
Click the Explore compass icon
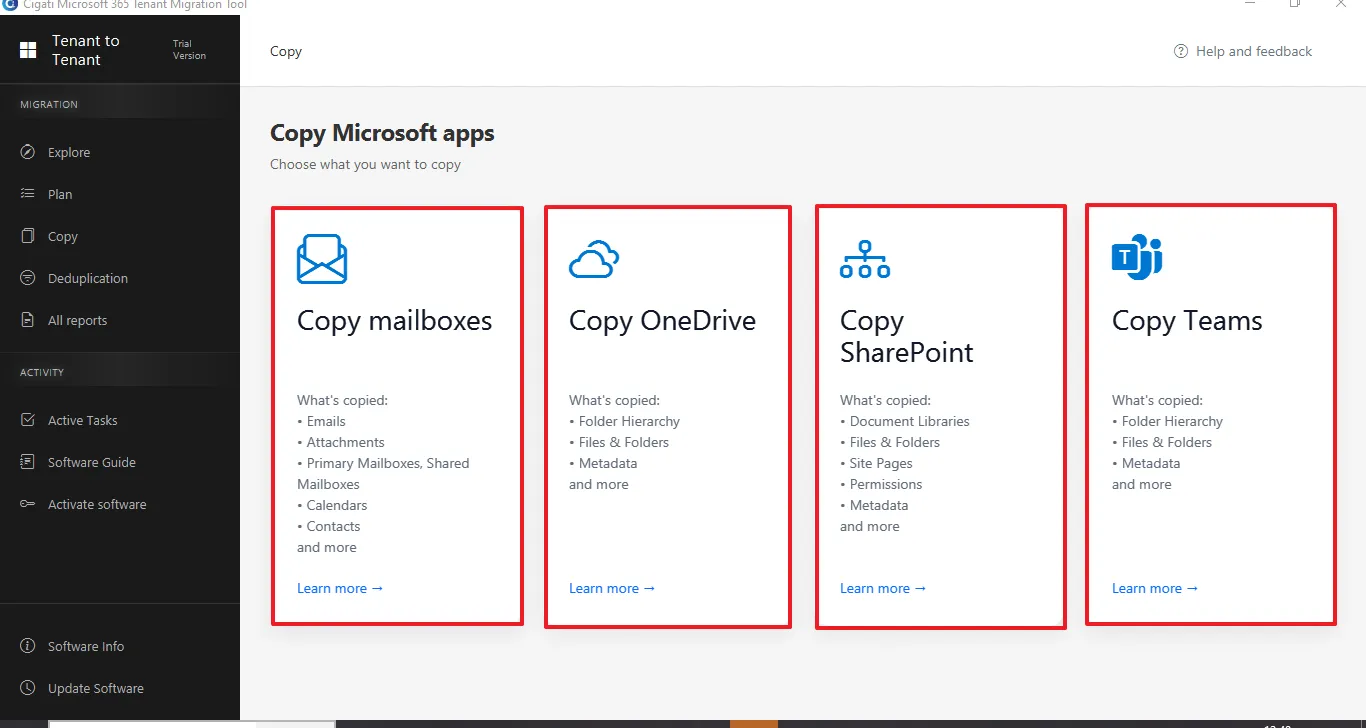[28, 152]
